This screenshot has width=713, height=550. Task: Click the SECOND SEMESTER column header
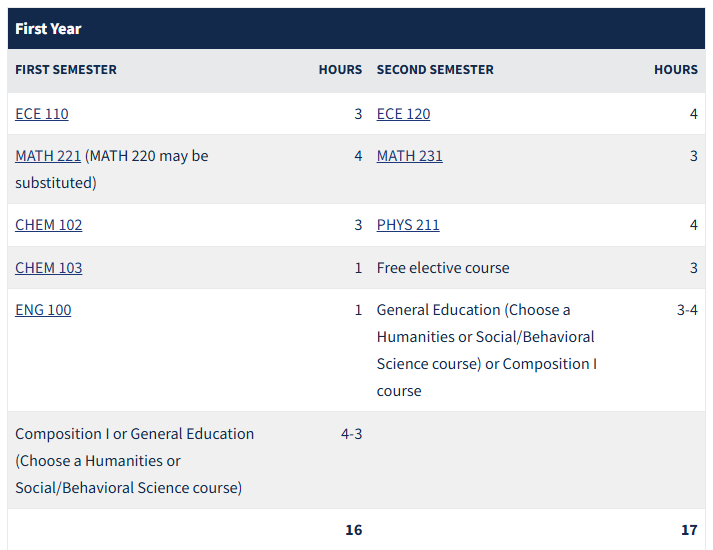(x=435, y=70)
